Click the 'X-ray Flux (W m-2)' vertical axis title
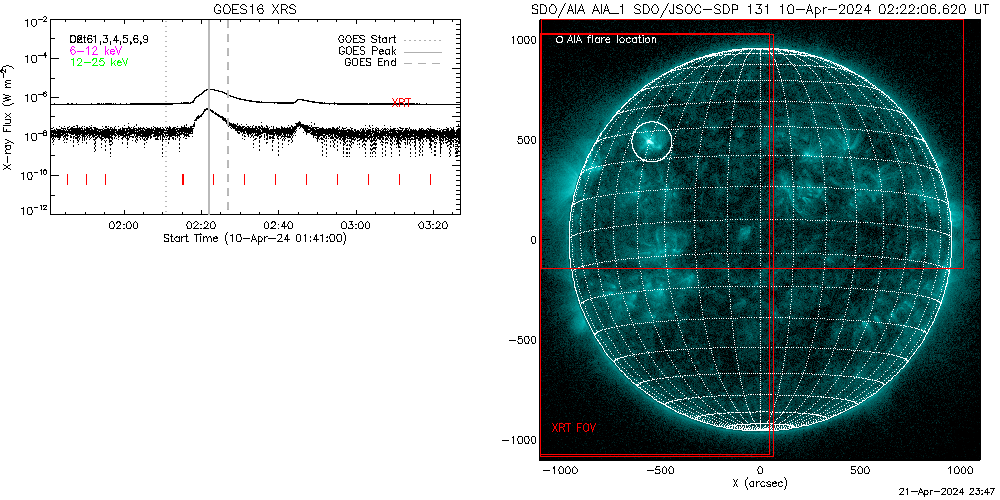Image resolution: width=1000 pixels, height=500 pixels. pos(7,117)
